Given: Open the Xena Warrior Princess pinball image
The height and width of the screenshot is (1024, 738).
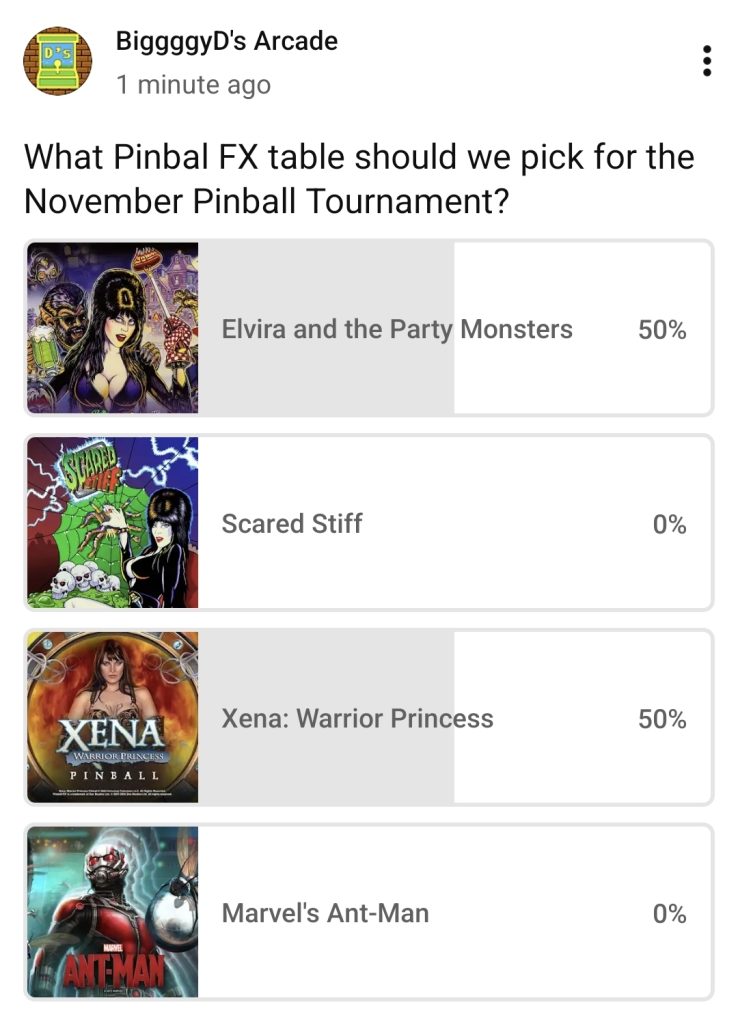Looking at the screenshot, I should click(113, 717).
